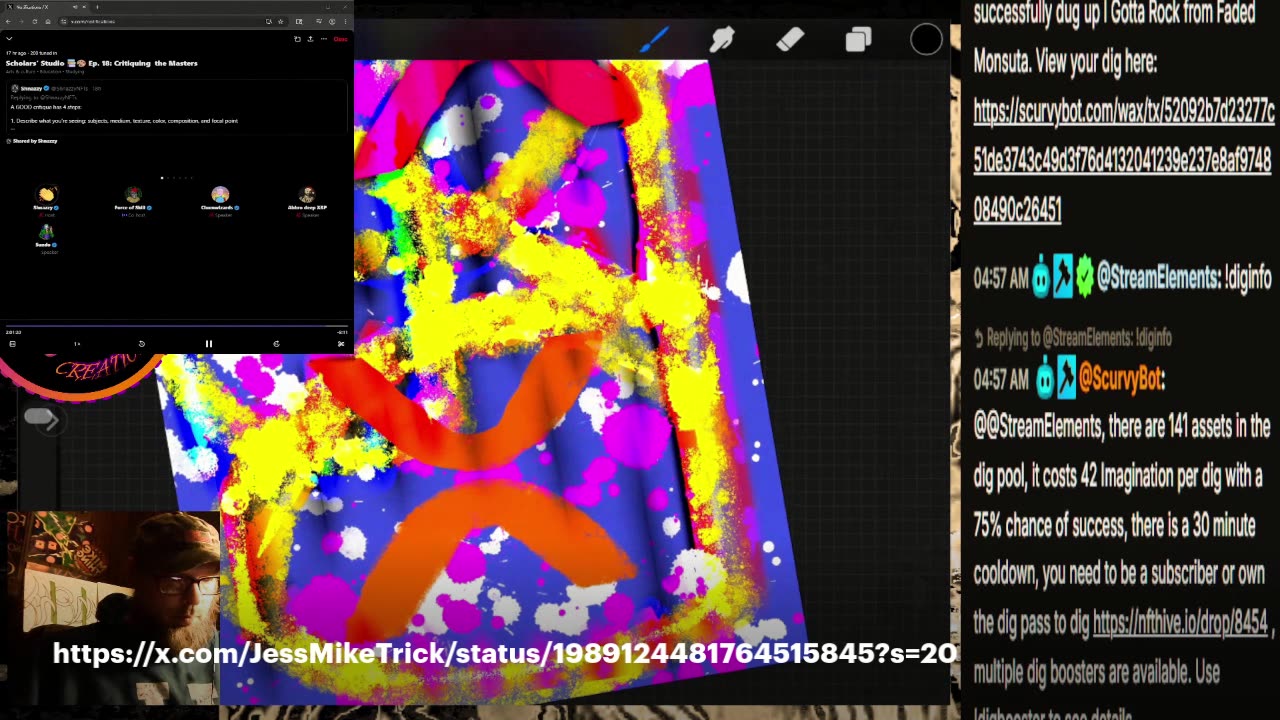Open the black color picker circle
This screenshot has width=1280, height=720.
pyautogui.click(x=926, y=40)
